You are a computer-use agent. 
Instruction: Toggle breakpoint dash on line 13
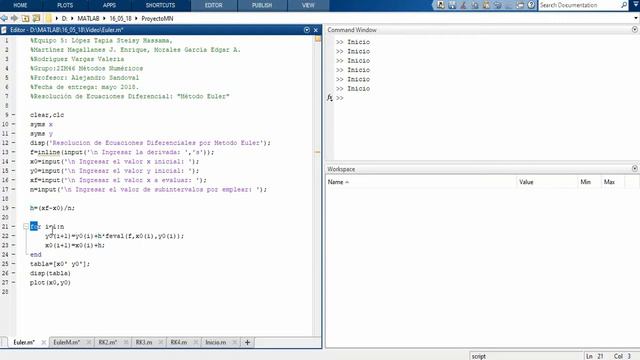pos(13,152)
